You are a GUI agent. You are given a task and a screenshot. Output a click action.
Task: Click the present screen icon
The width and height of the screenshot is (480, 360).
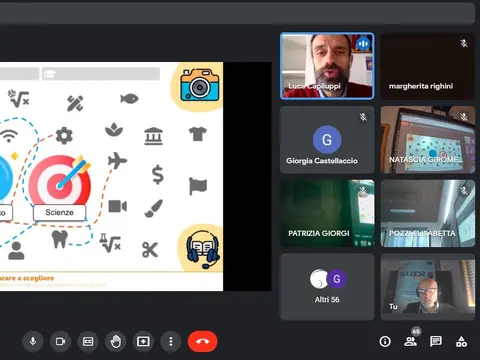pos(143,341)
